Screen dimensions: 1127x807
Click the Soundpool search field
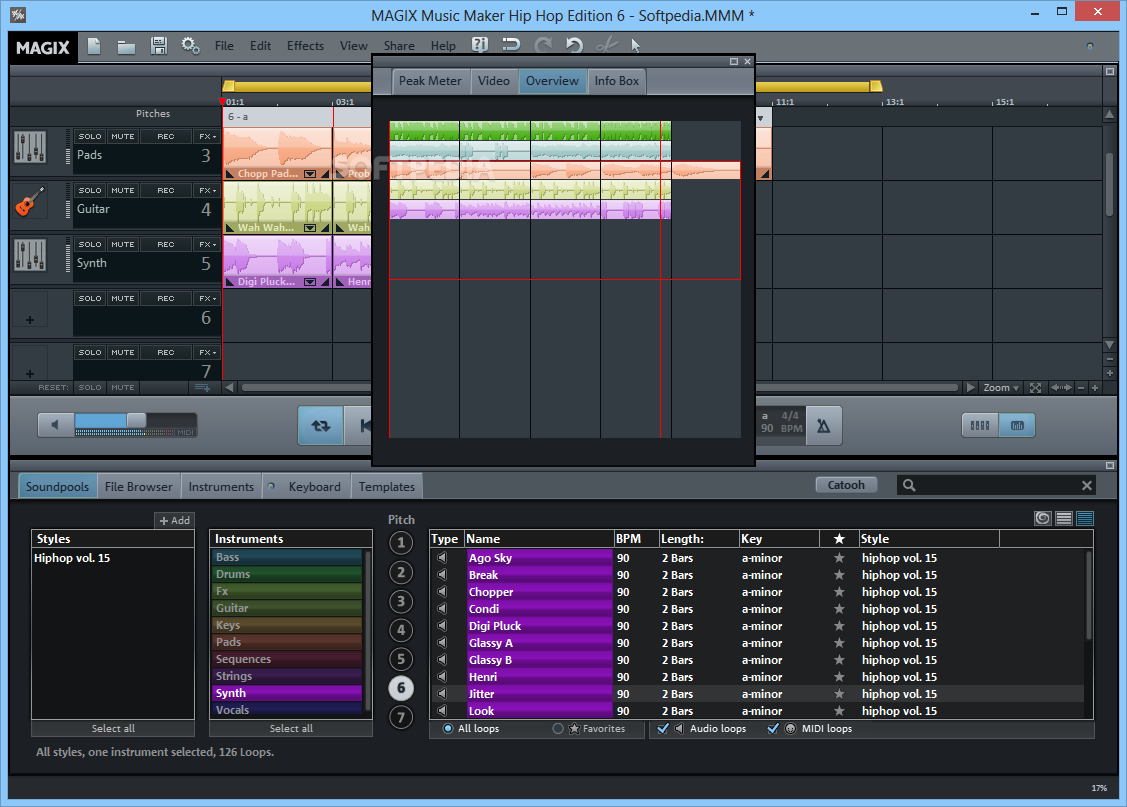(997, 486)
